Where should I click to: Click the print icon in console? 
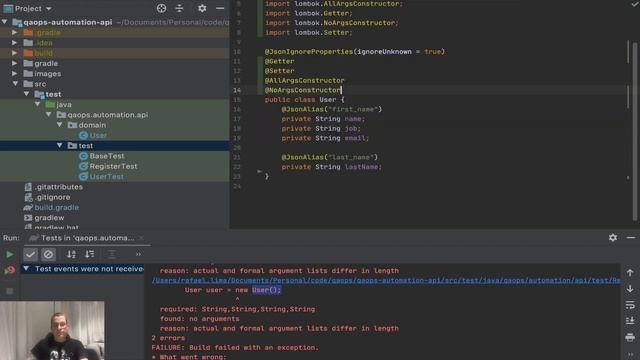[x=630, y=337]
